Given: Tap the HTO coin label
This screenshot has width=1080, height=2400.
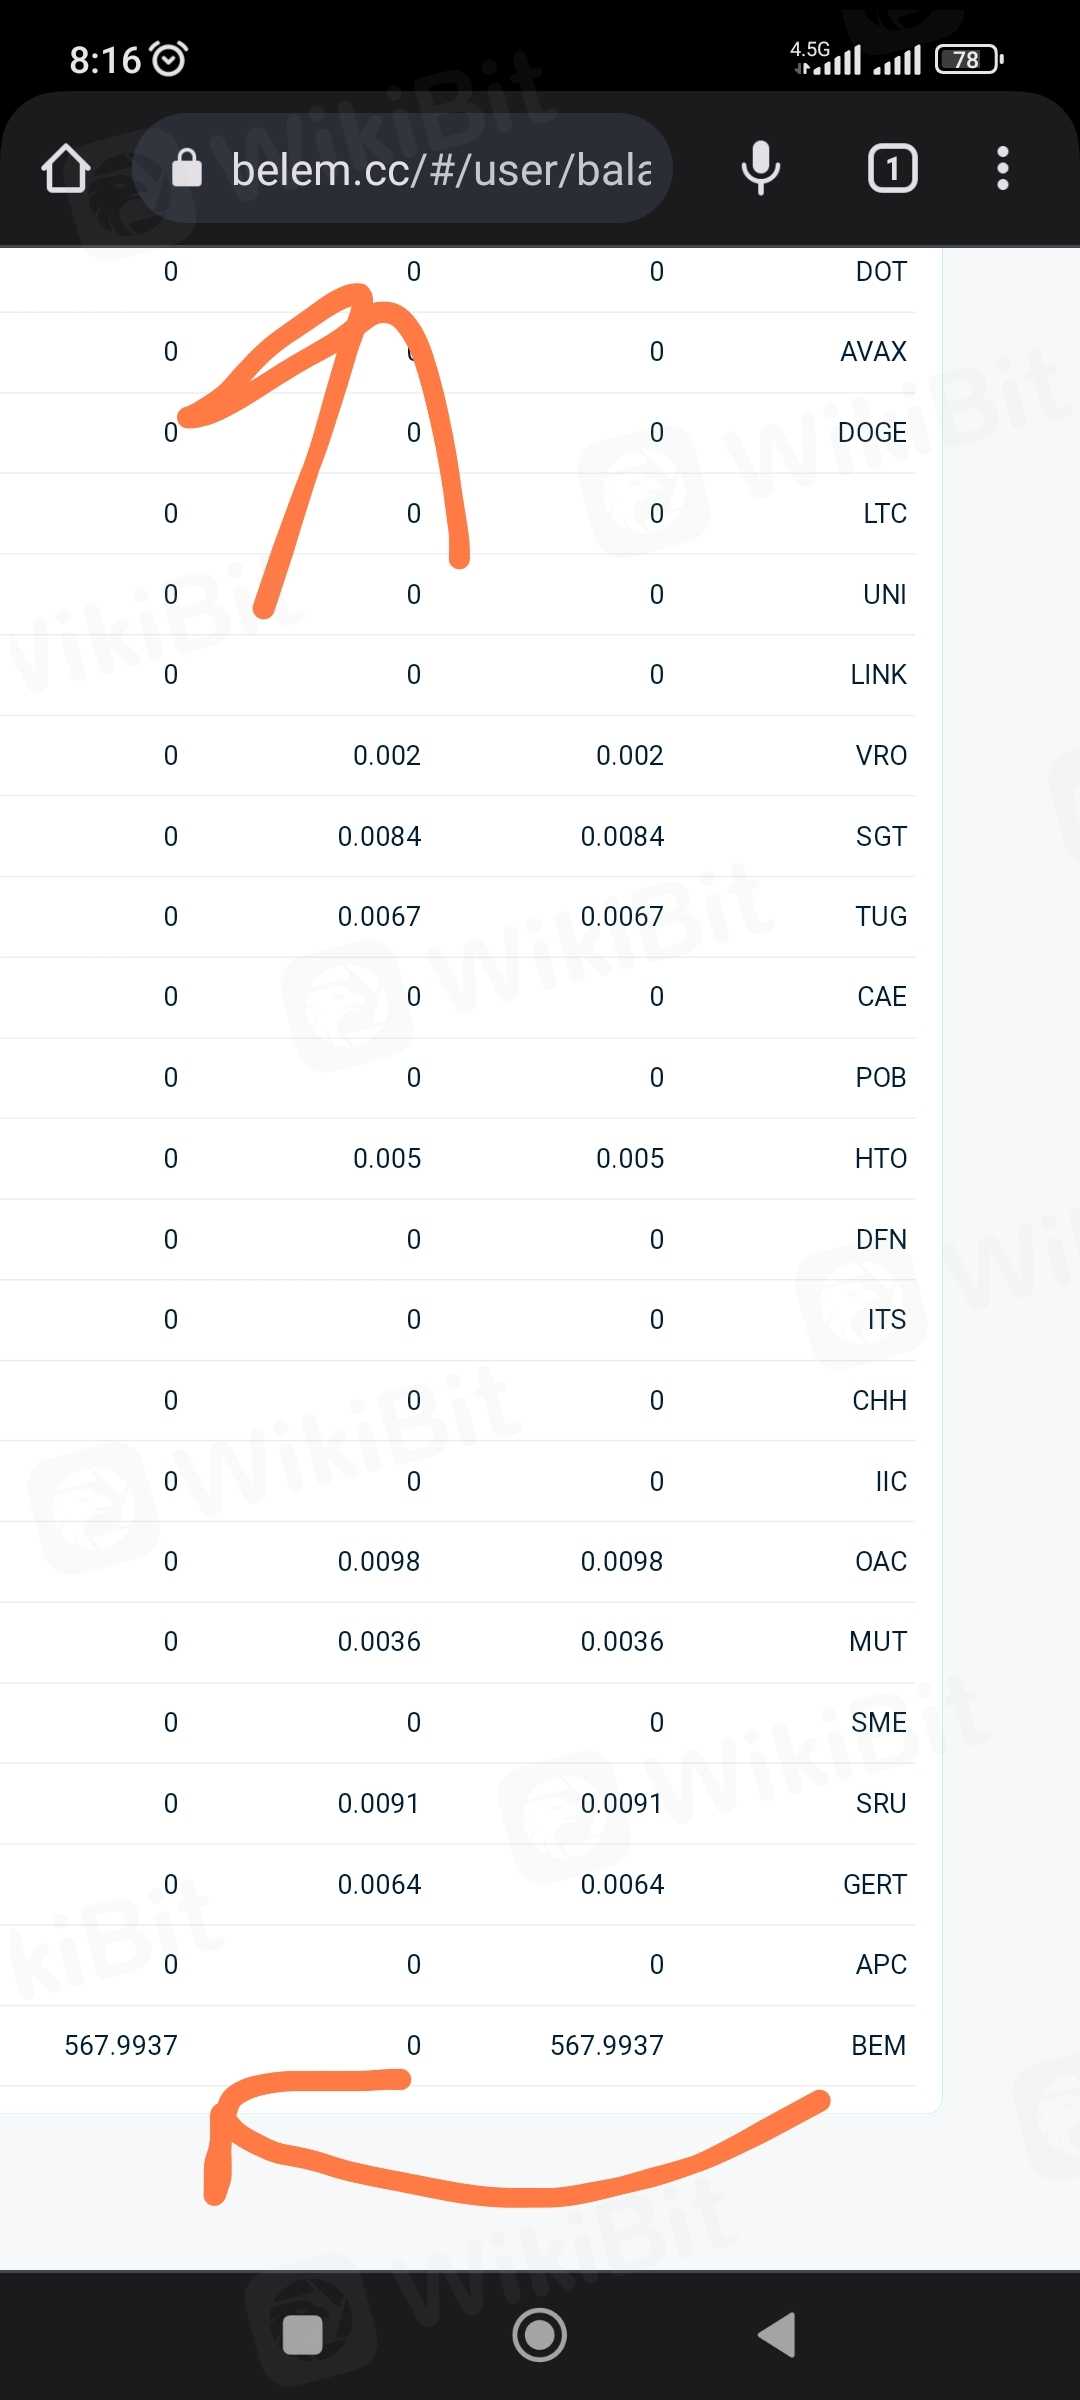Looking at the screenshot, I should [x=880, y=1158].
